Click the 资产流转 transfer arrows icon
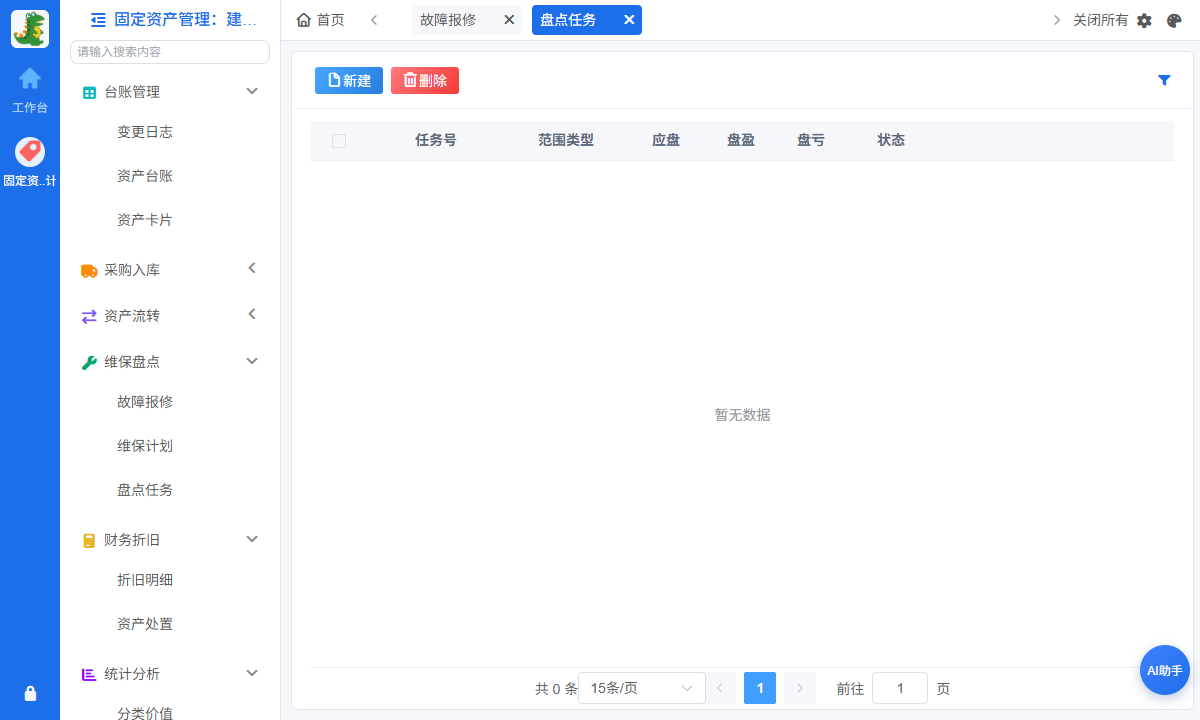Image resolution: width=1200 pixels, height=720 pixels. coord(89,316)
